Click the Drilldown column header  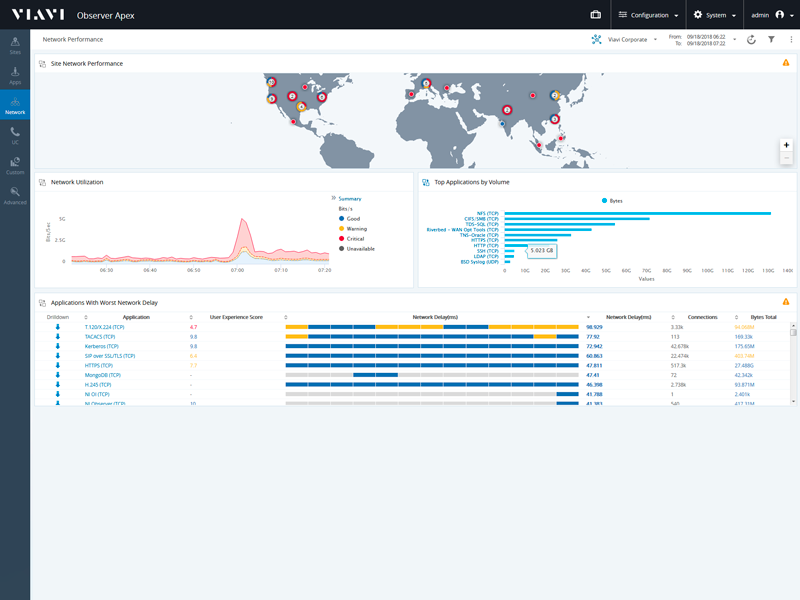click(x=58, y=317)
